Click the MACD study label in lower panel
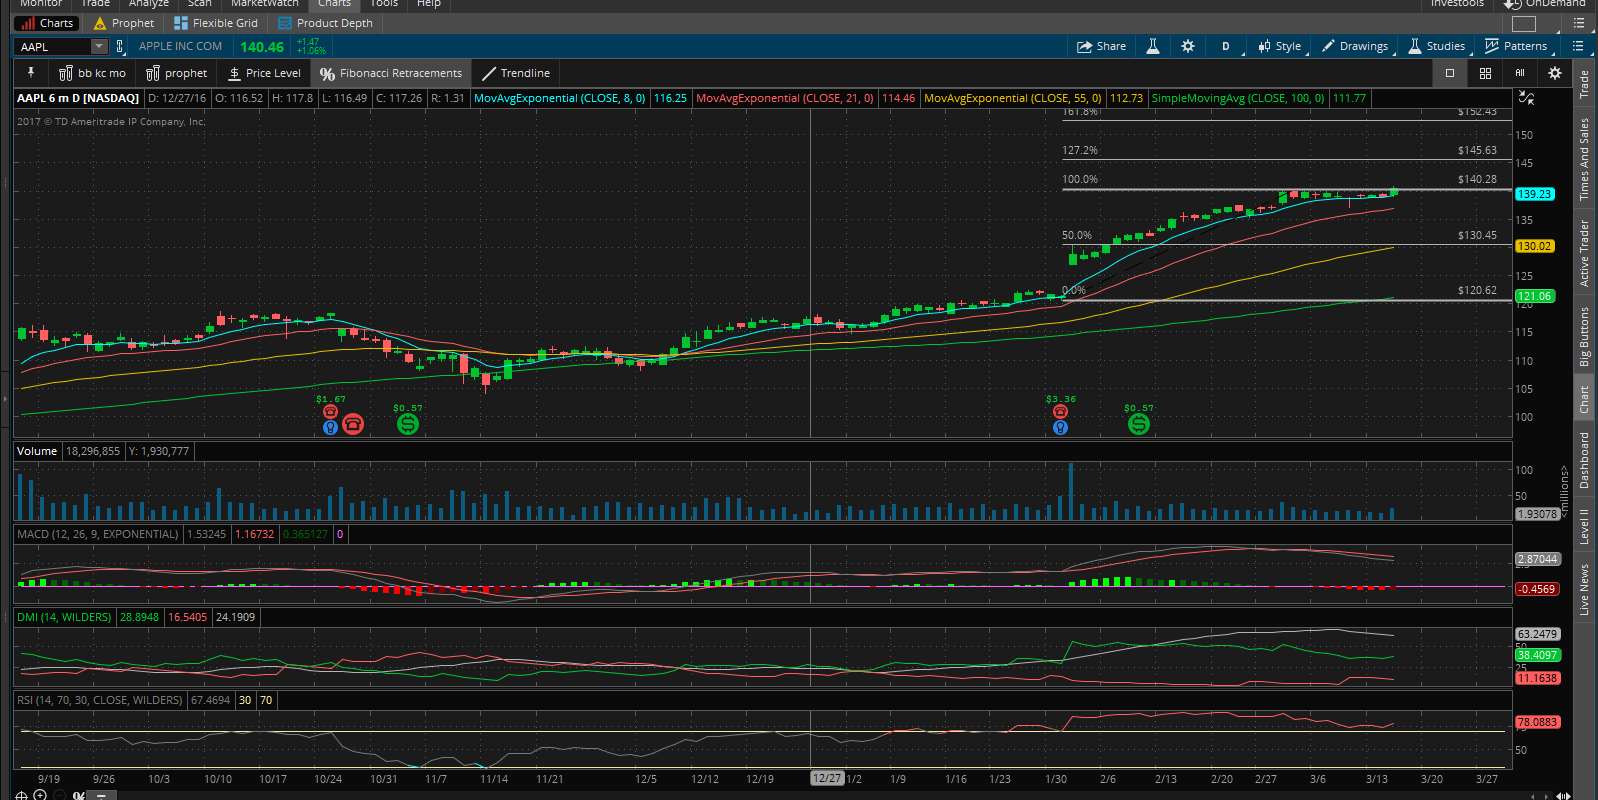The image size is (1598, 800). coord(97,534)
